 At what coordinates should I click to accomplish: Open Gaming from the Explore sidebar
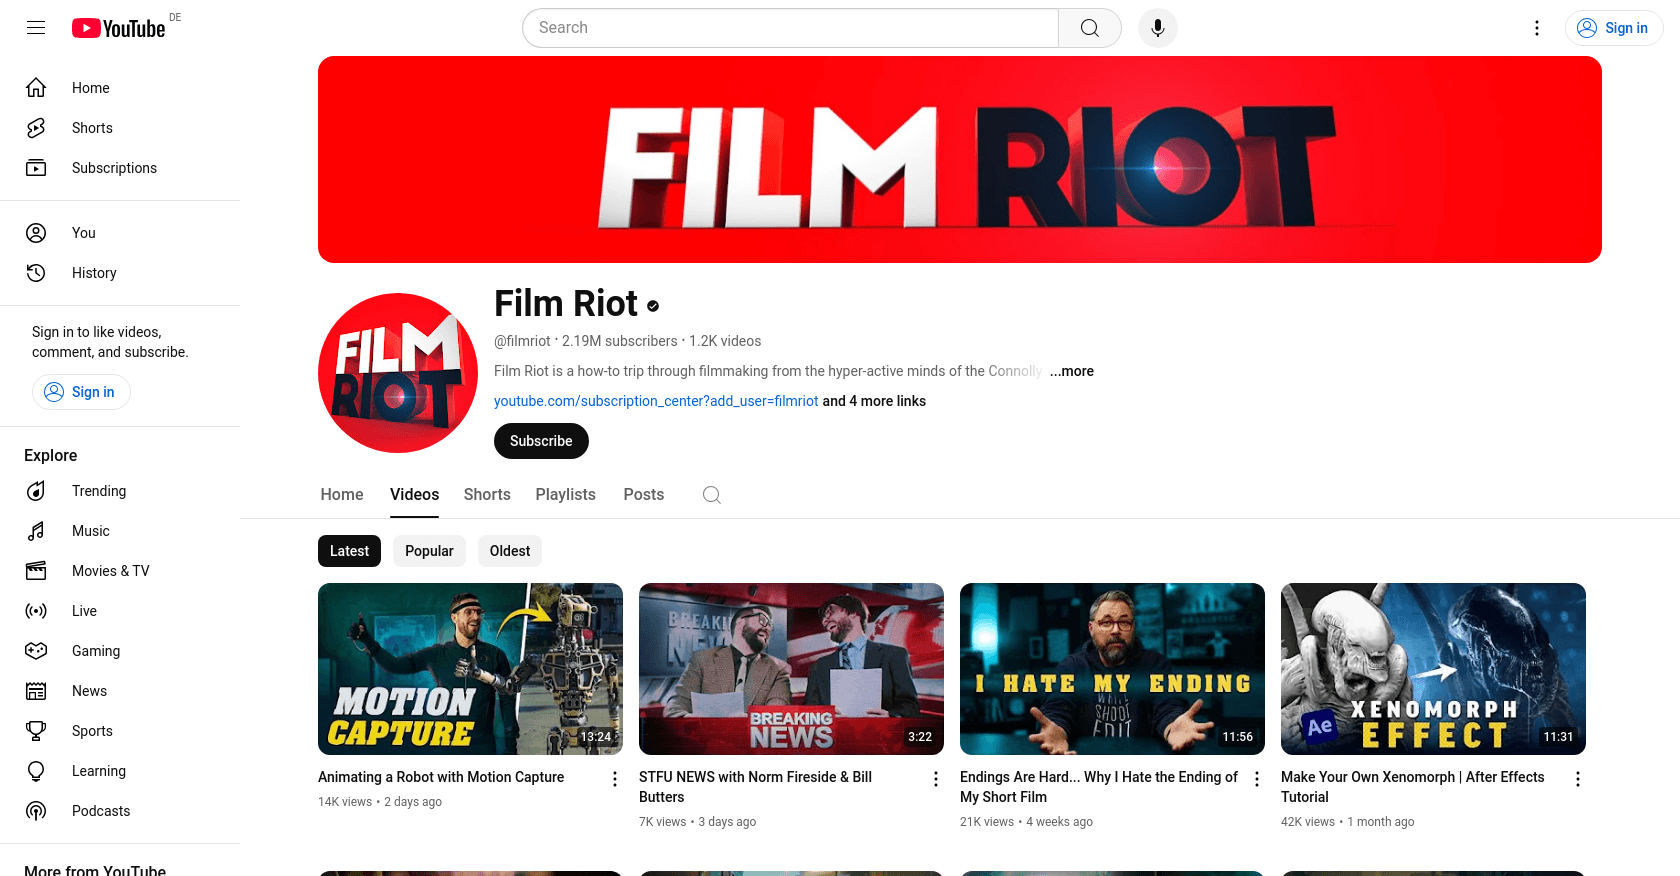click(x=96, y=651)
